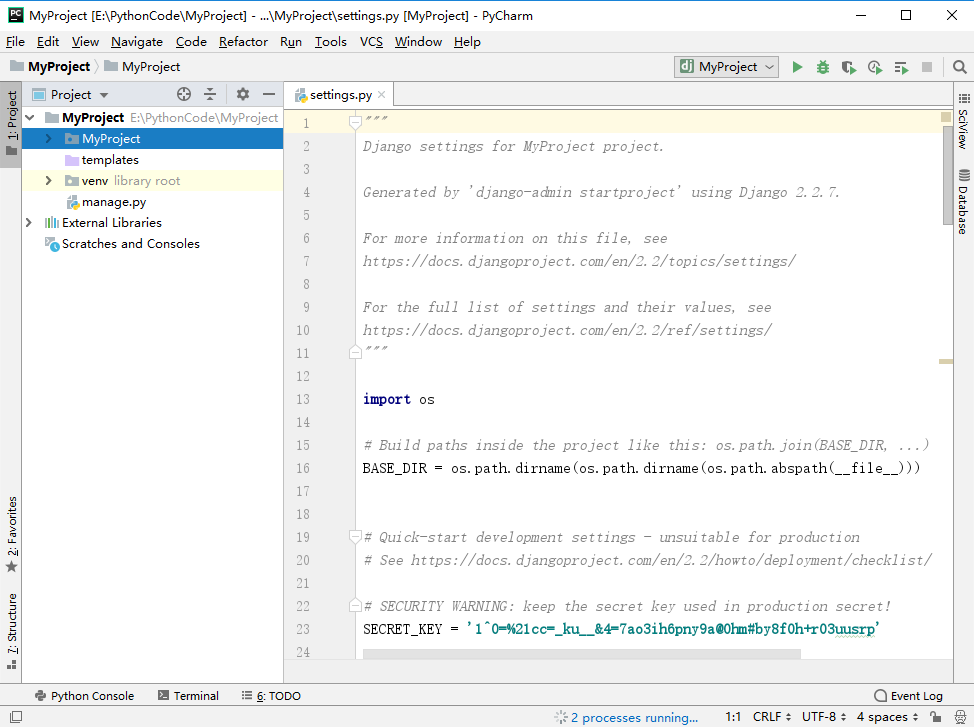Open the Event Log
This screenshot has width=974, height=727.
click(x=908, y=696)
